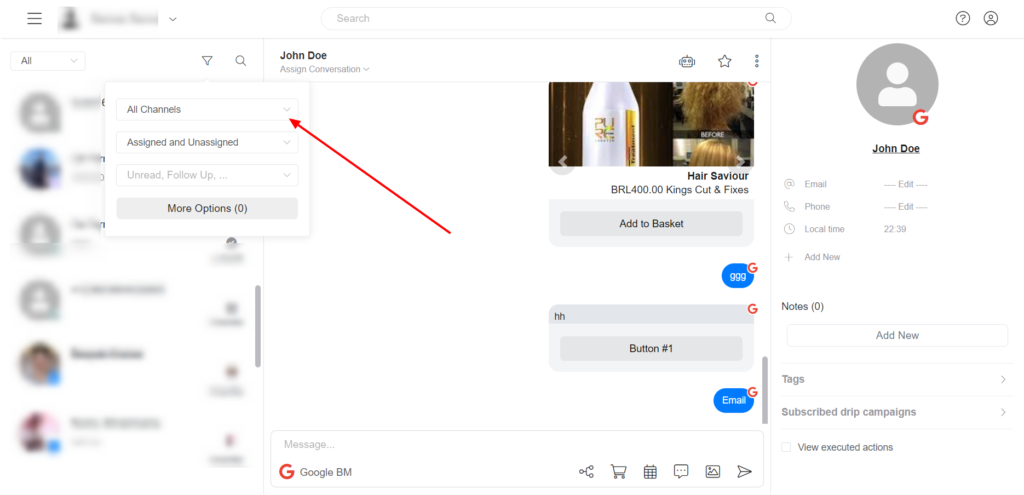Send the message with paper plane icon

[x=744, y=471]
